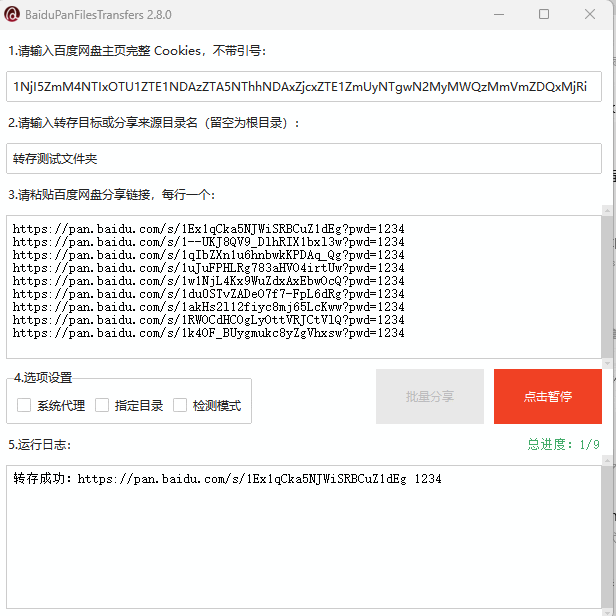
Task: Click the 1.请输入百度网盘主页完整 Cookies label
Action: pos(137,51)
